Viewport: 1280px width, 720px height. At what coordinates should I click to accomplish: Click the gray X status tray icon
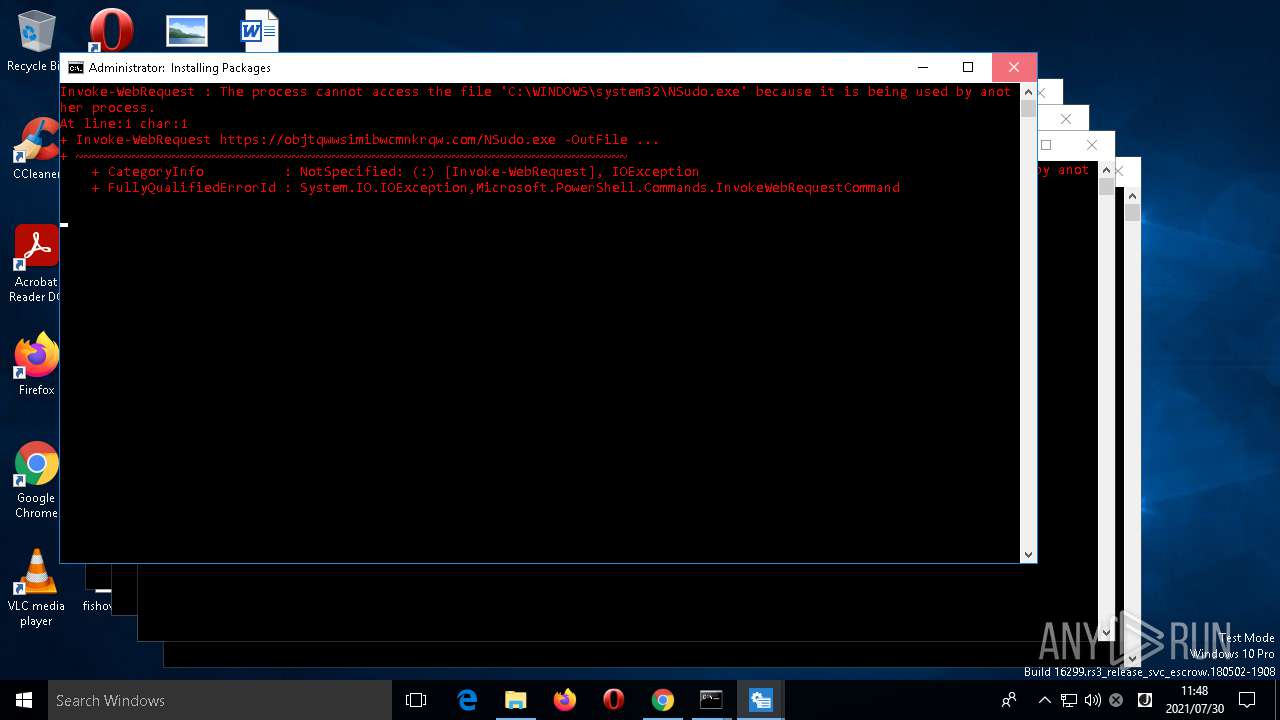point(1116,700)
